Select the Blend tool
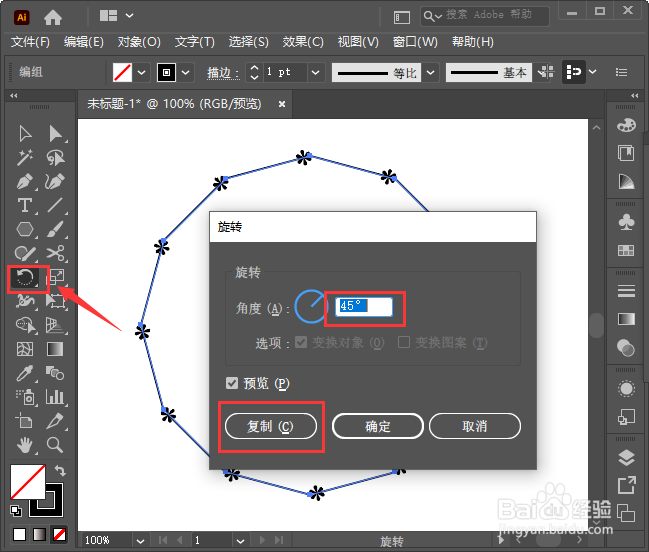The width and height of the screenshot is (649, 552). (55, 373)
